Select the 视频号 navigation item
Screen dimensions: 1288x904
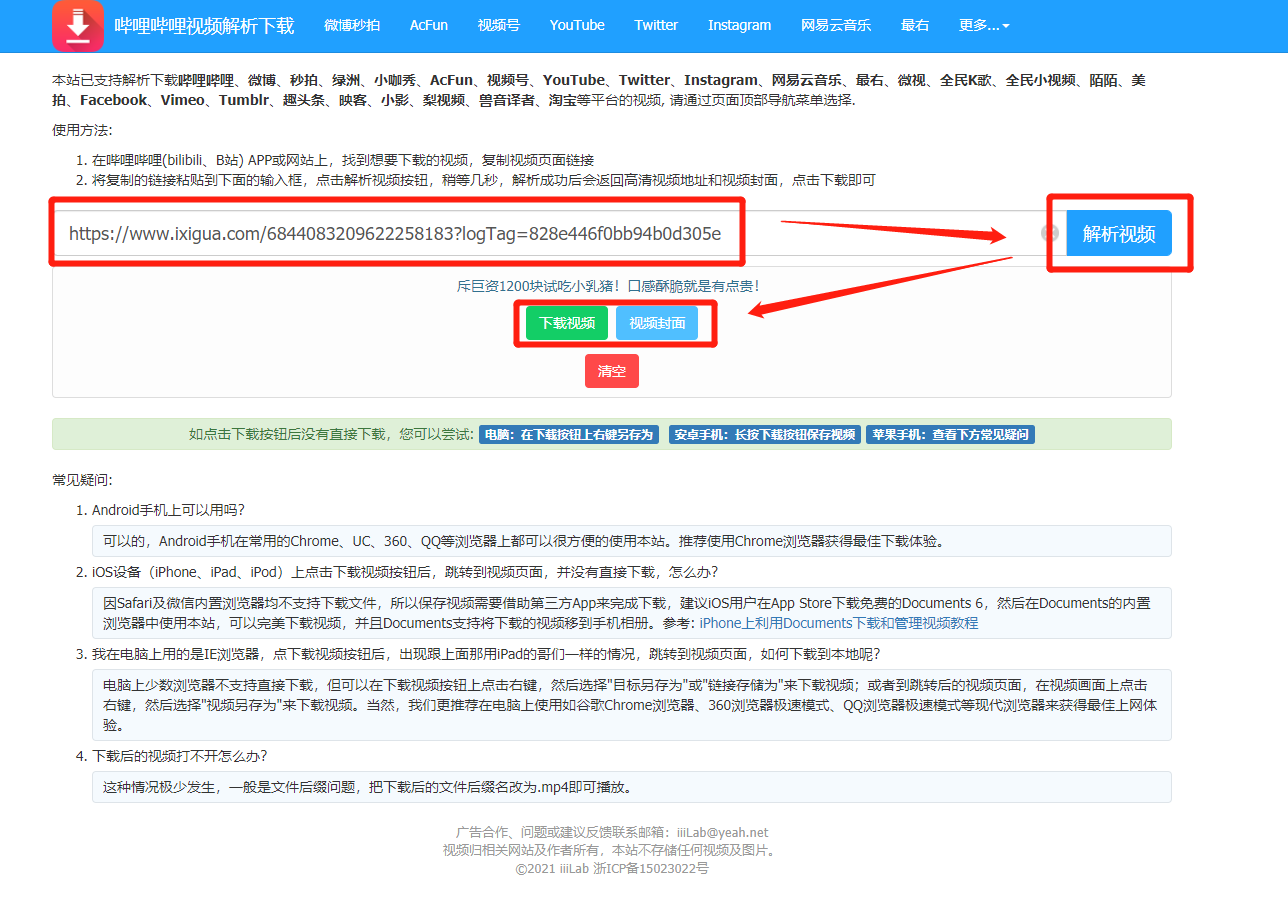[x=499, y=26]
